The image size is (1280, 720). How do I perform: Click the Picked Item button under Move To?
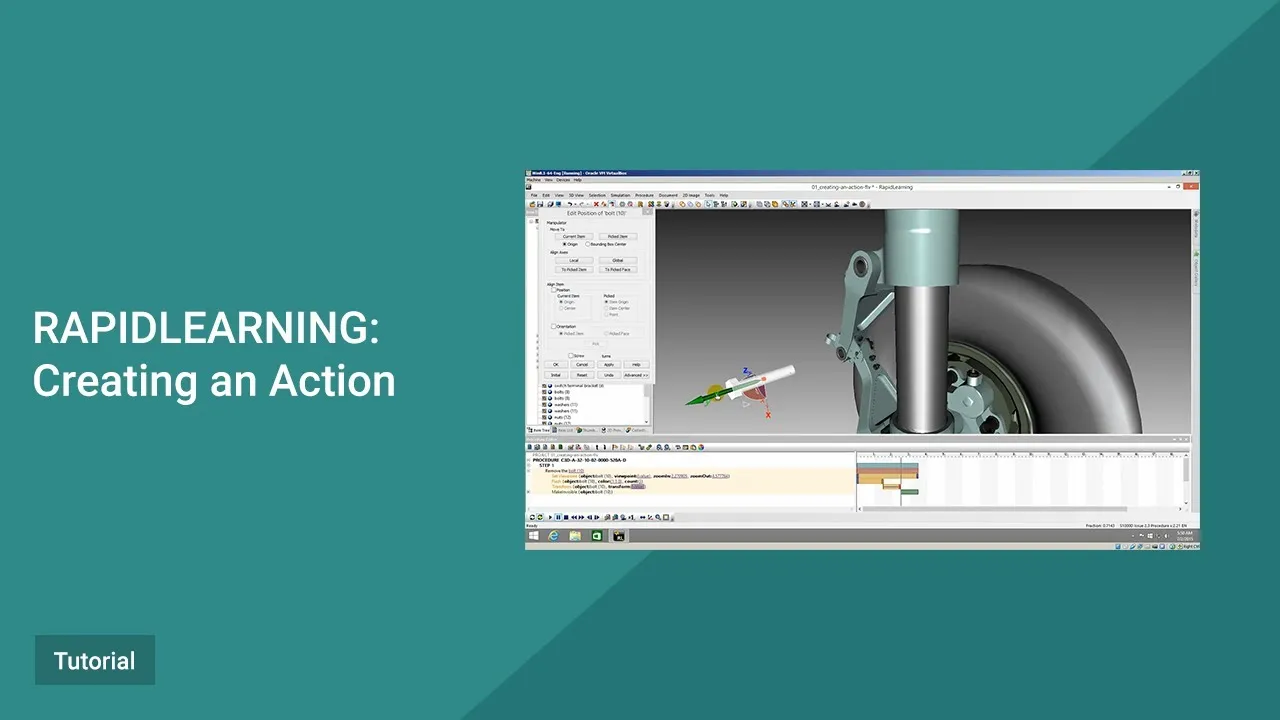pos(618,236)
